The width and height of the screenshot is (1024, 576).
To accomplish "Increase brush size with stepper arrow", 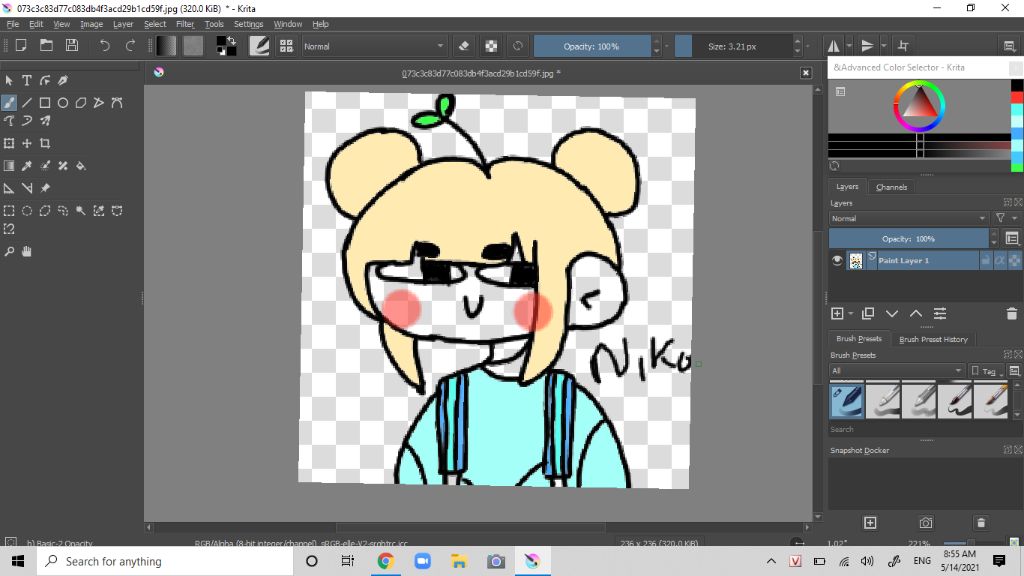I will [x=797, y=41].
